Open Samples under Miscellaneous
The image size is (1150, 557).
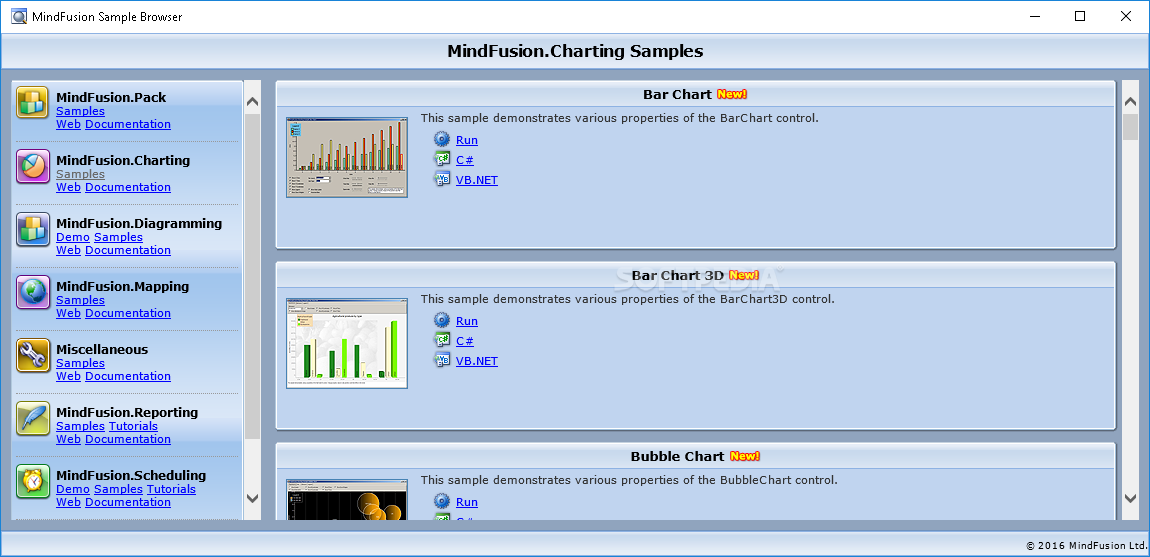[x=81, y=364]
